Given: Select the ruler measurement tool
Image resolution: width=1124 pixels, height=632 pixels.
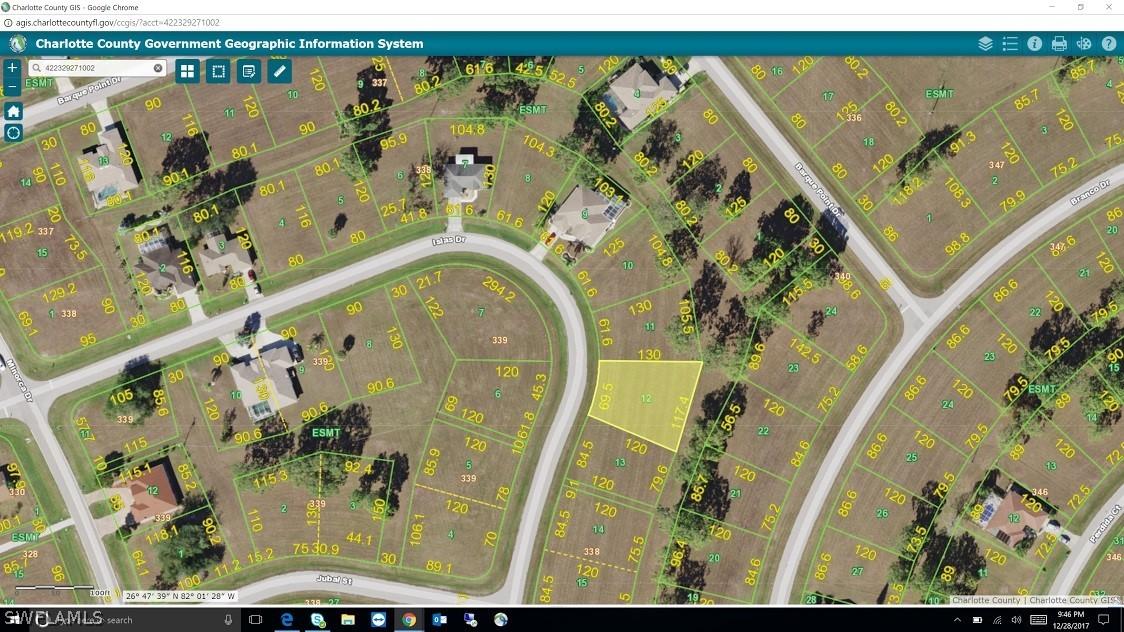Looking at the screenshot, I should click(280, 71).
